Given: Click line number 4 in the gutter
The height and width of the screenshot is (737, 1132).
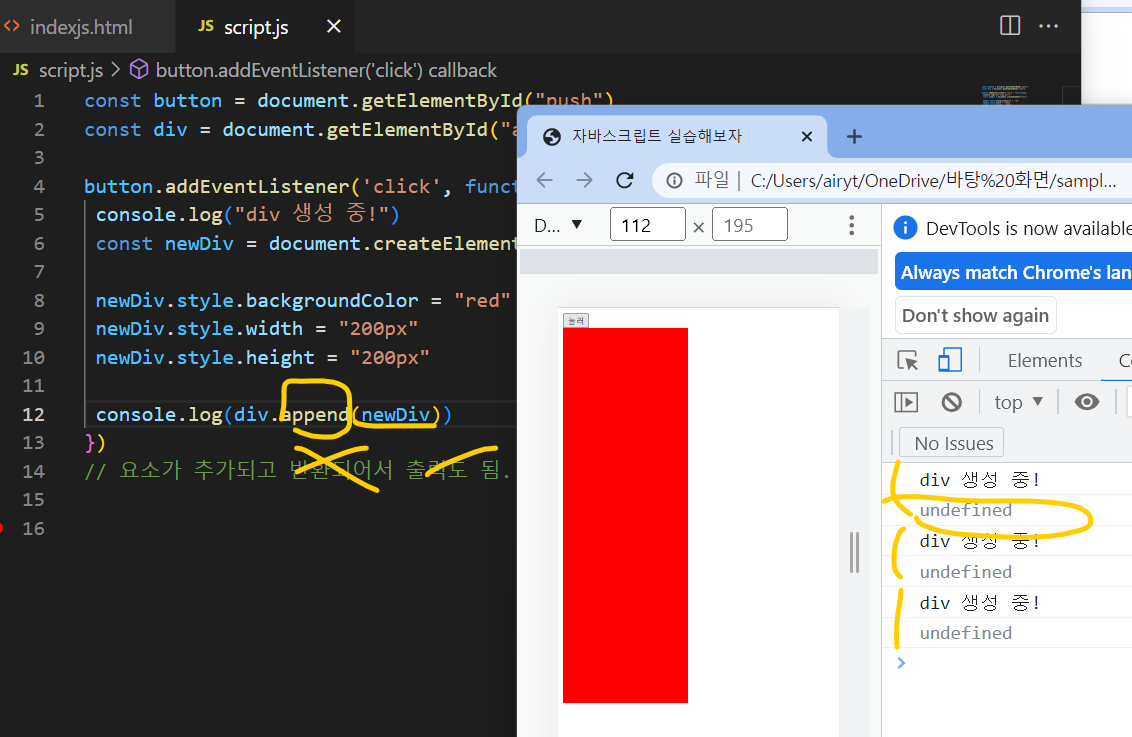Looking at the screenshot, I should click(x=39, y=186).
